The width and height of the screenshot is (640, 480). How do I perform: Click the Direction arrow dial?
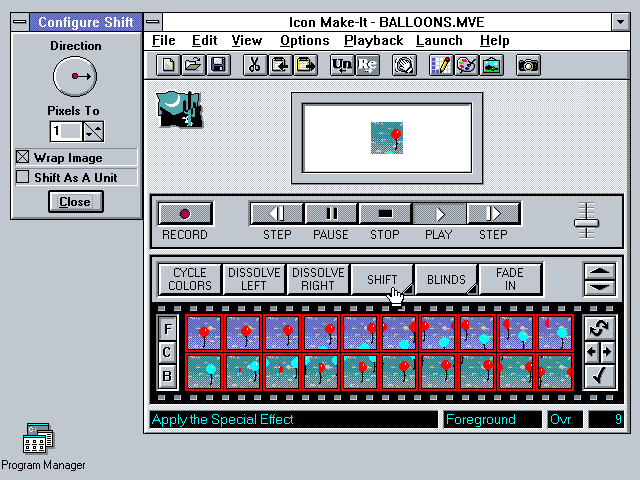point(75,76)
